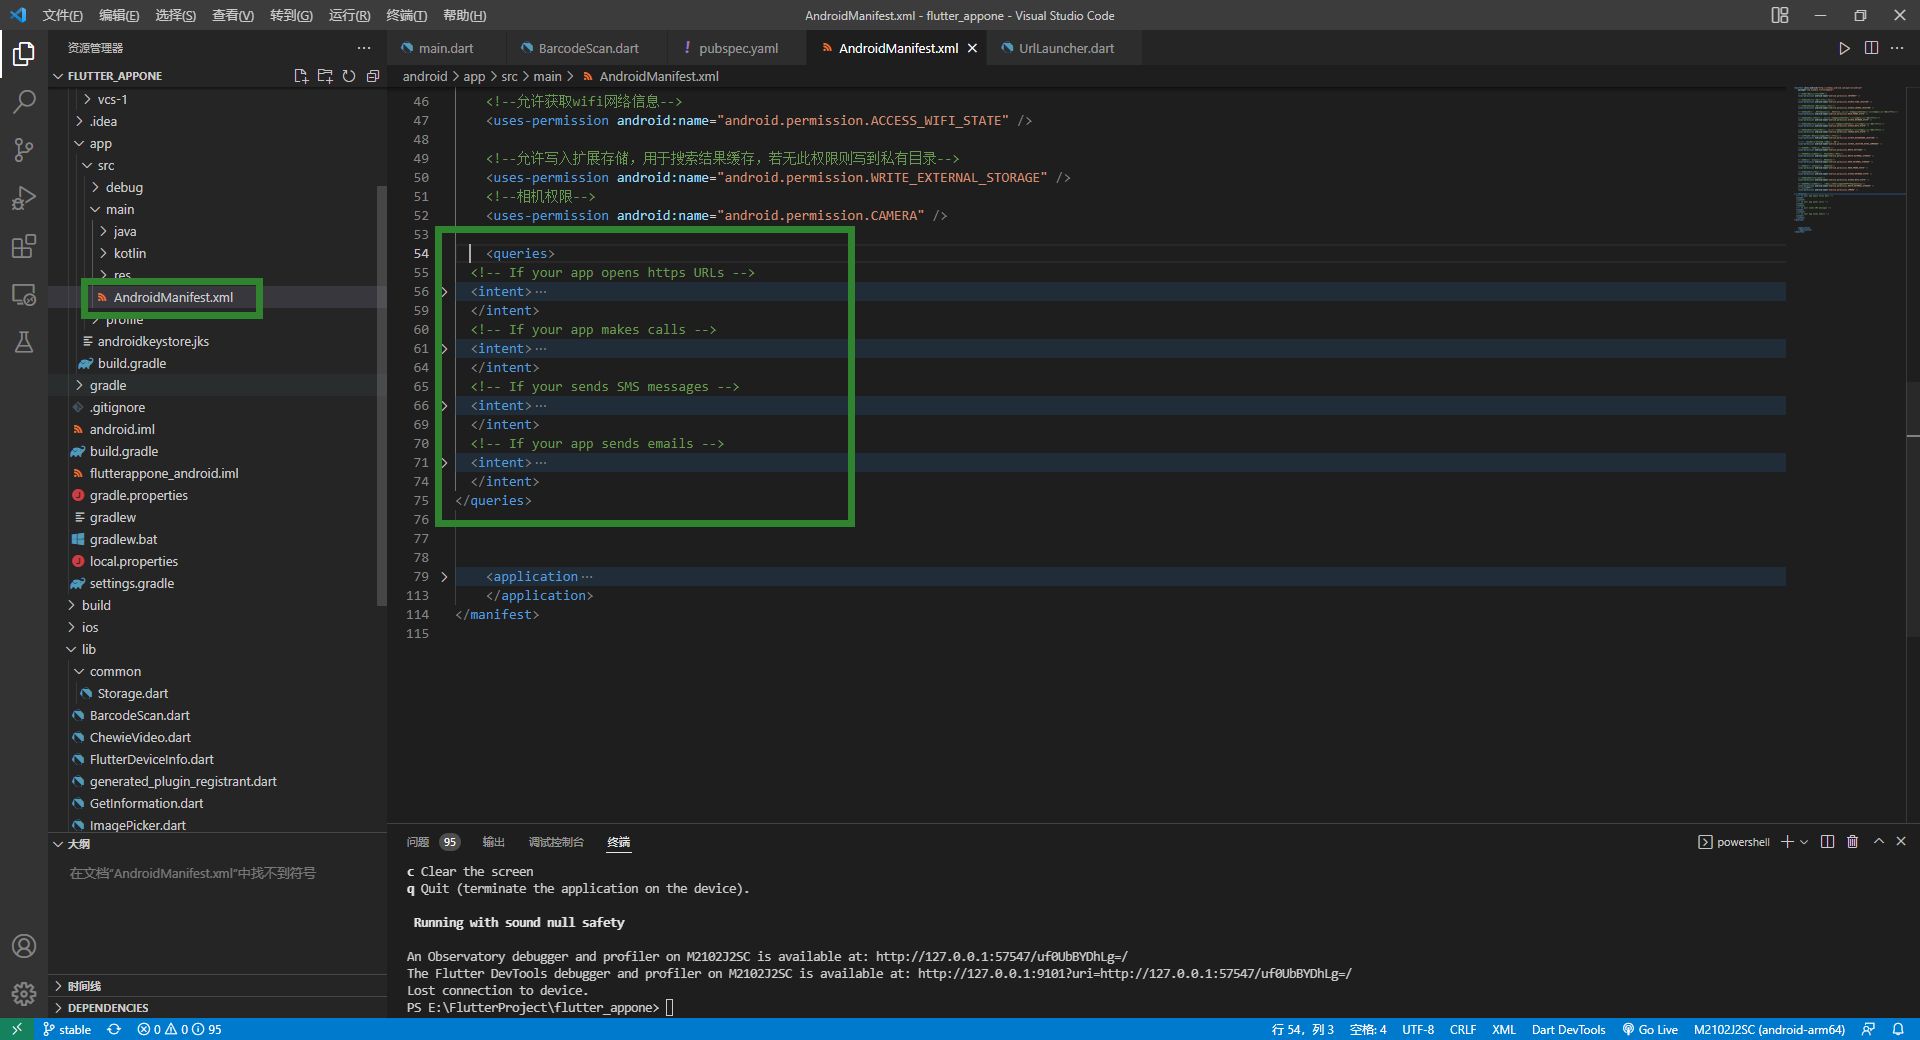Open the notifications bell
The image size is (1920, 1040).
coord(1898,1029)
